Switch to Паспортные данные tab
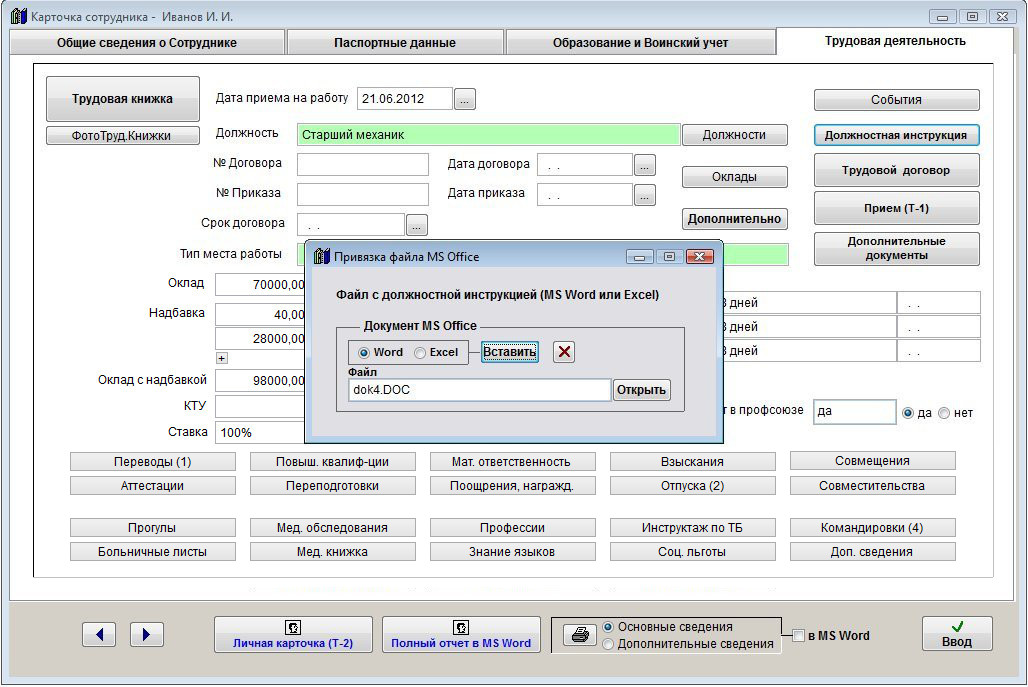 [x=395, y=43]
